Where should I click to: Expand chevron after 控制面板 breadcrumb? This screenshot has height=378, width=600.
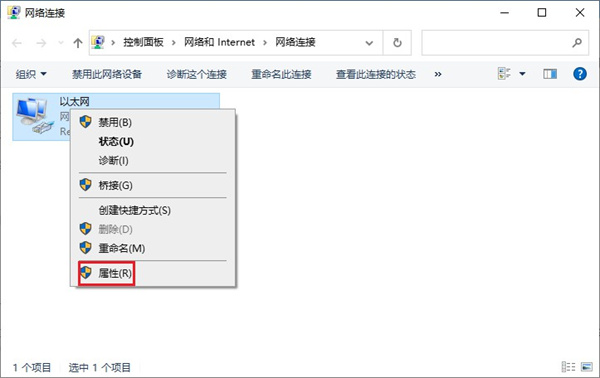[173, 43]
